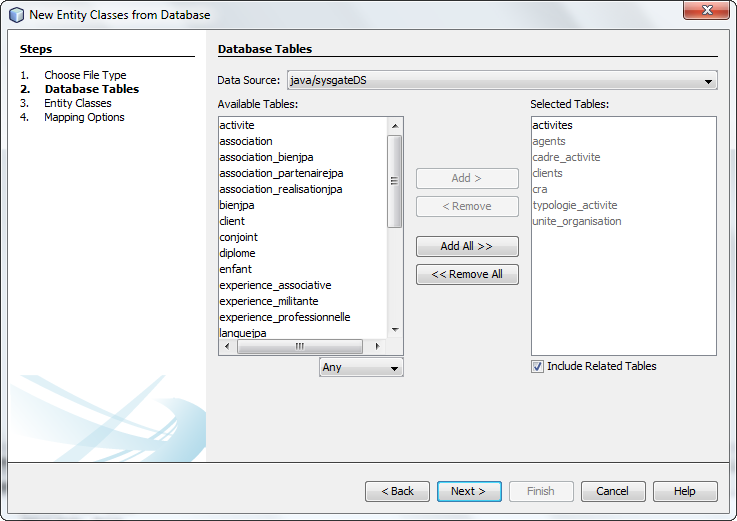Open the Data Source dropdown

[x=502, y=80]
